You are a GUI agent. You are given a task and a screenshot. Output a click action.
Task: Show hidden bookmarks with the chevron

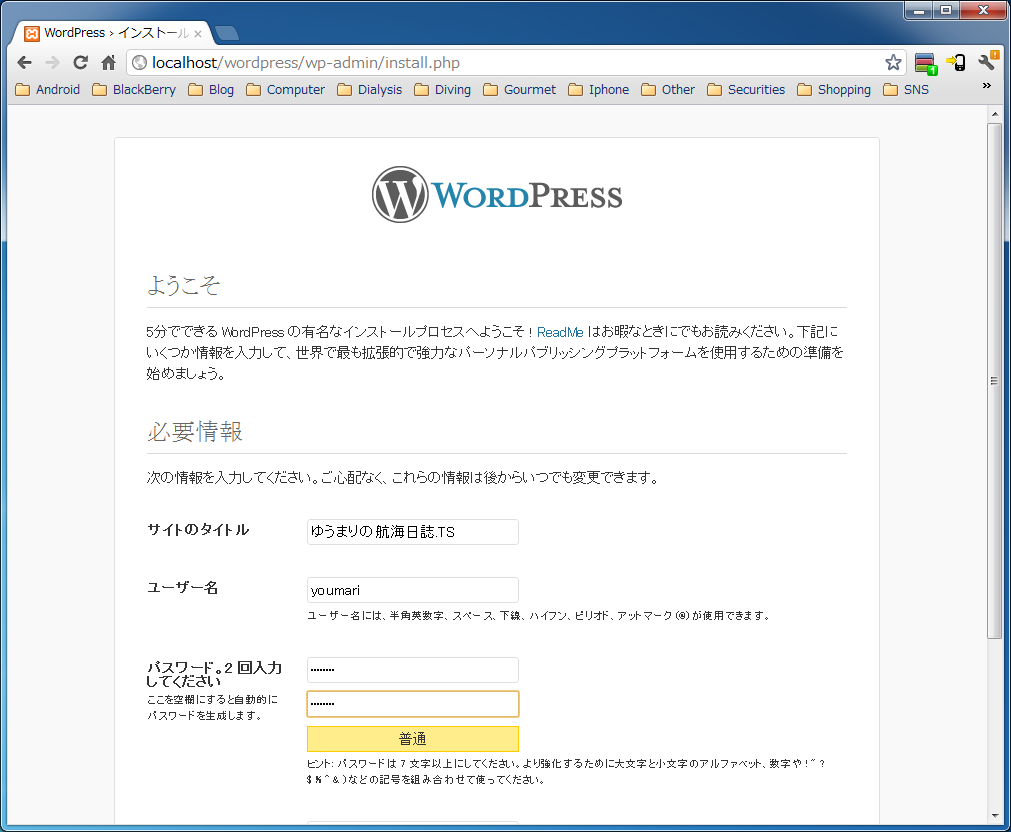tap(986, 86)
